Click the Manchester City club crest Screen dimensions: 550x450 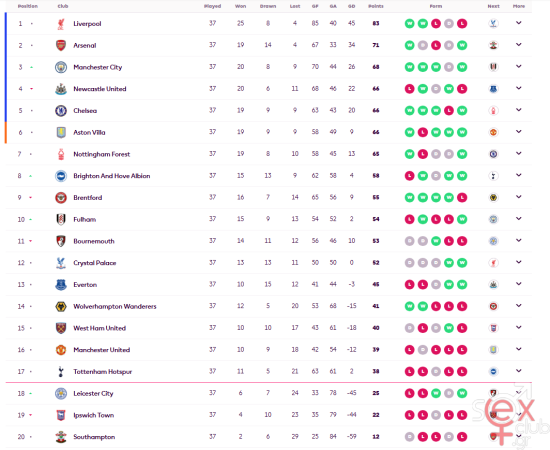(61, 67)
